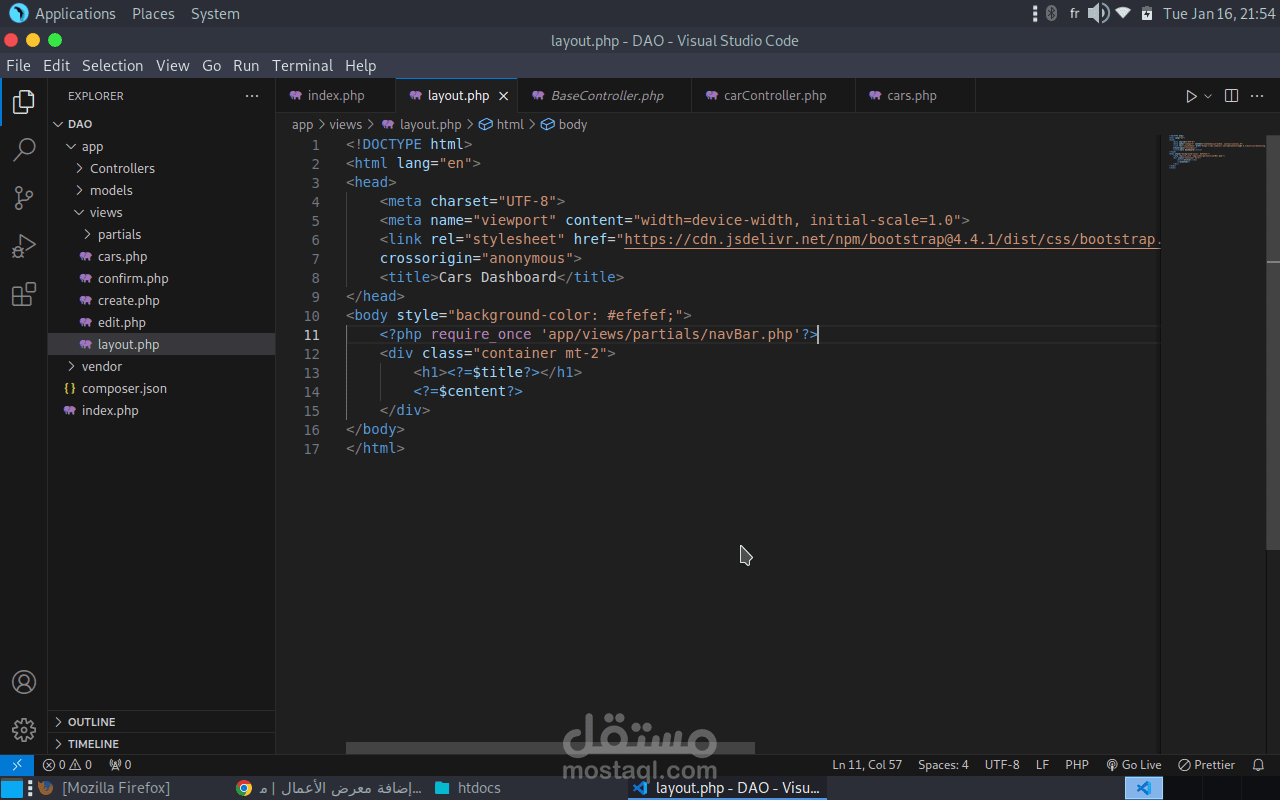Image resolution: width=1280 pixels, height=800 pixels.
Task: Open Run and Debug view icon
Action: click(24, 246)
